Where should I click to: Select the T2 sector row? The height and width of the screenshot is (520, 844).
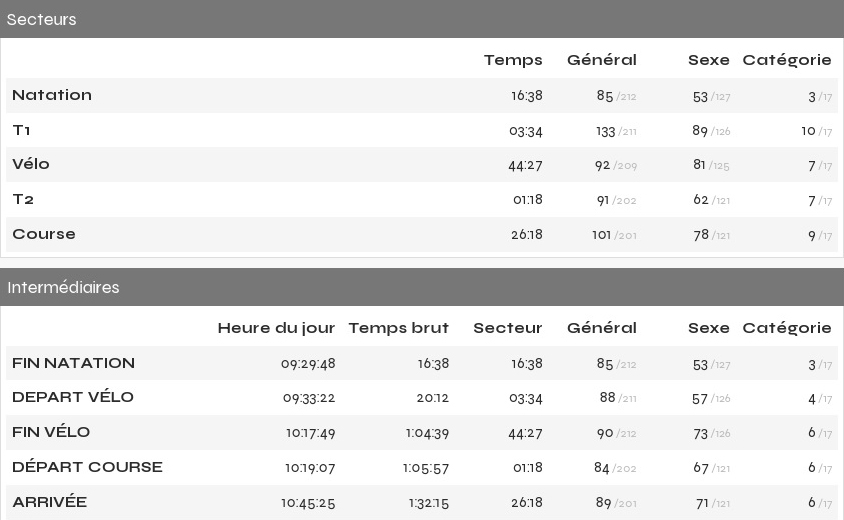pyautogui.click(x=422, y=200)
